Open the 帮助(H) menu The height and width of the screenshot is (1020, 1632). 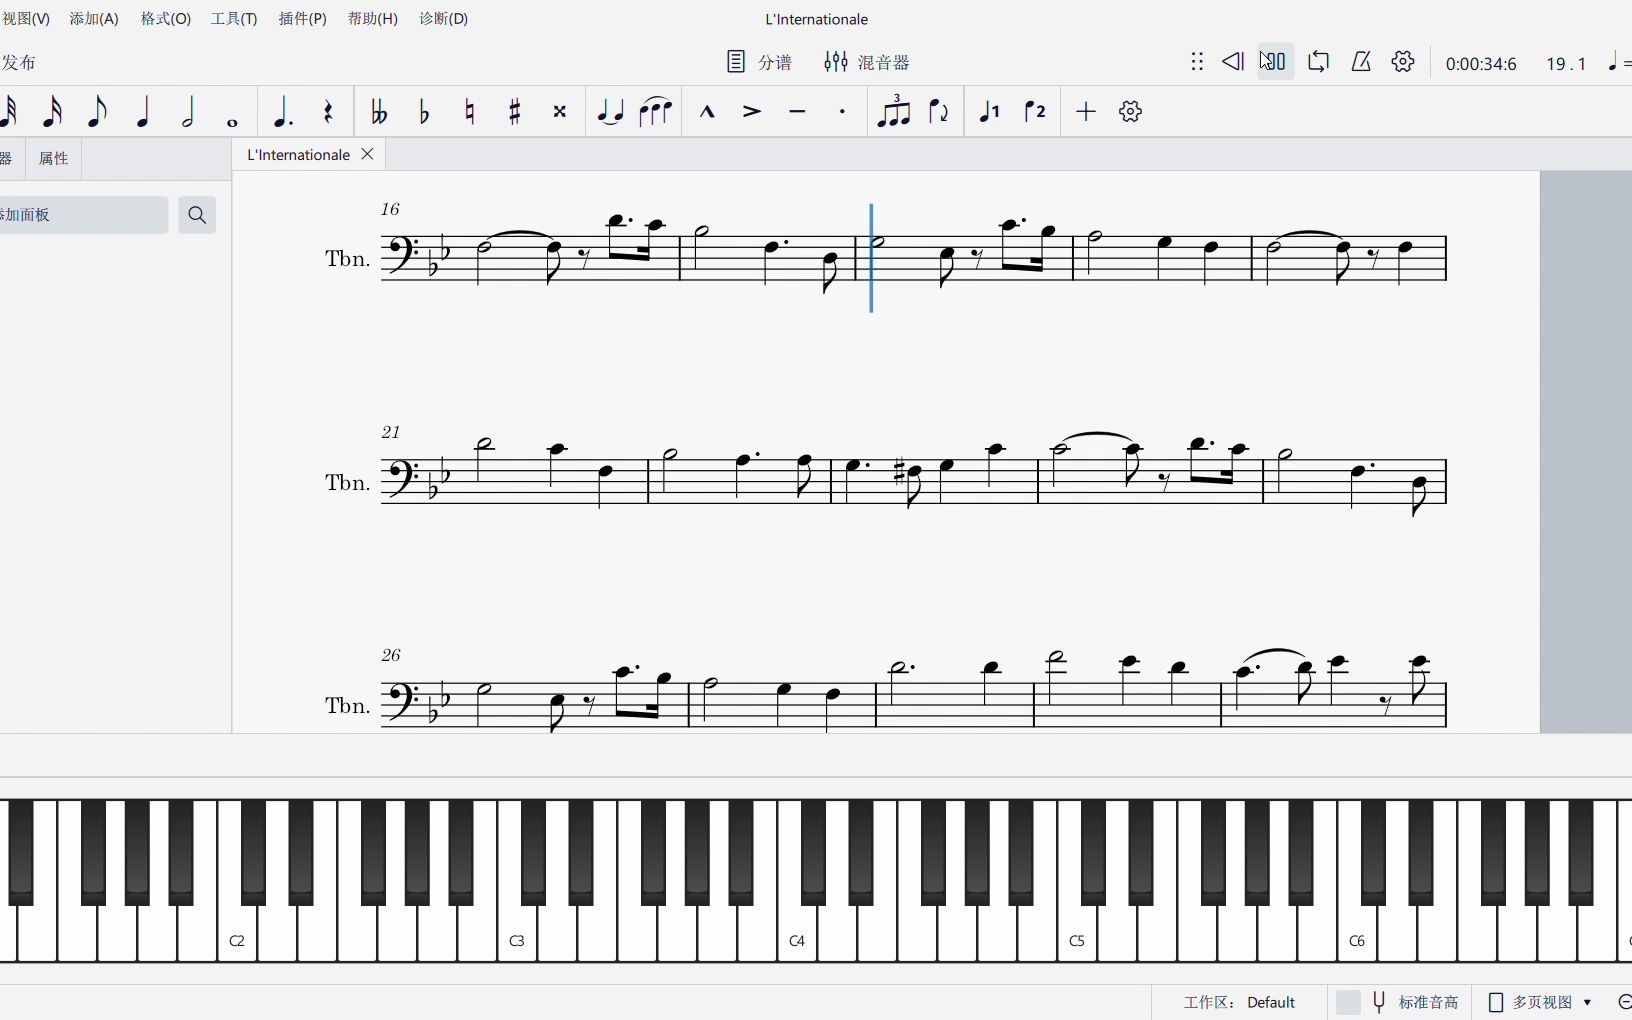click(x=373, y=19)
